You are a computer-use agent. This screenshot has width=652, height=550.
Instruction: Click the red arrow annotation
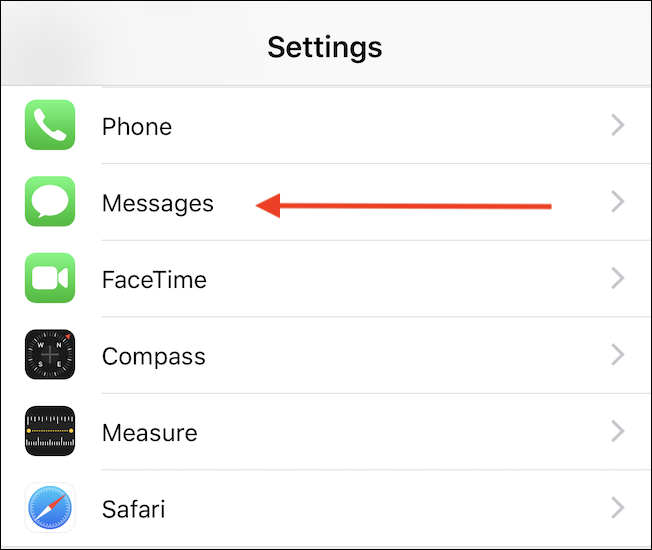403,205
